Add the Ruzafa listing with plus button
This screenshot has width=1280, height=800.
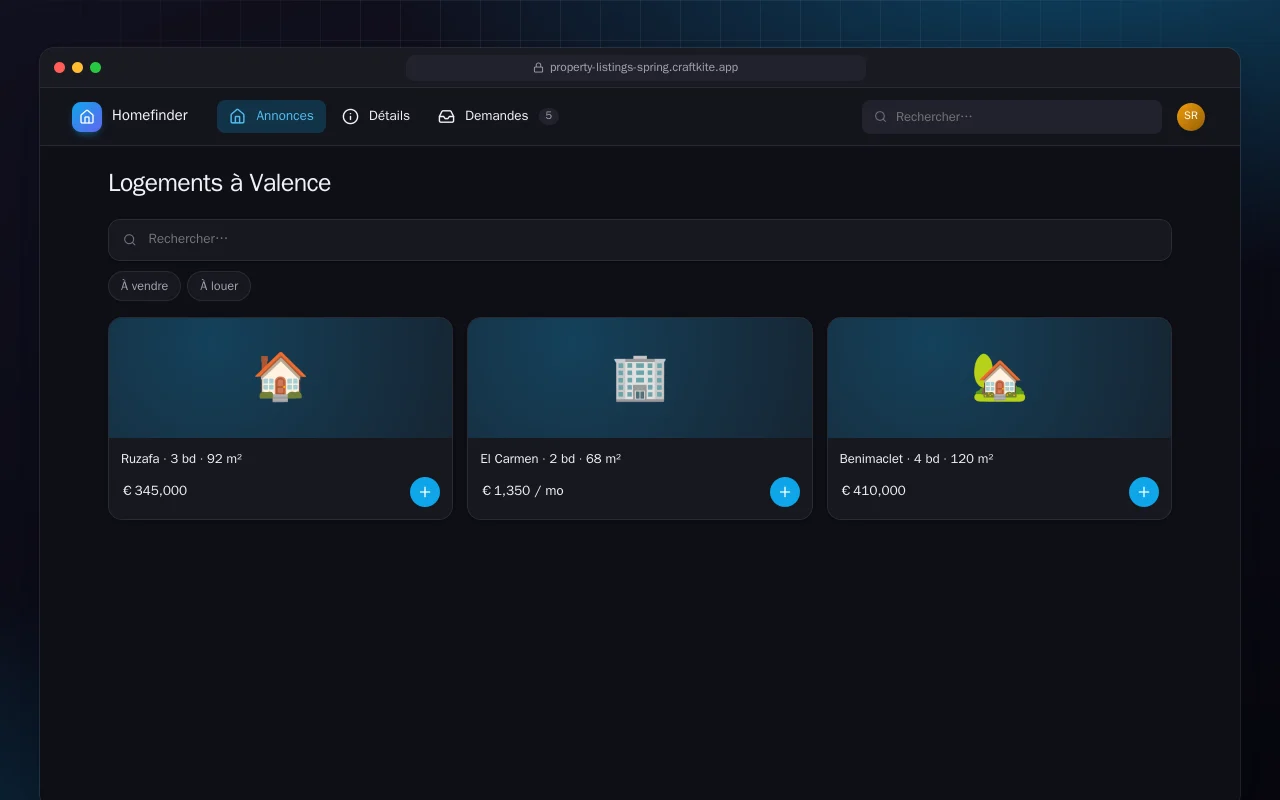(x=425, y=492)
